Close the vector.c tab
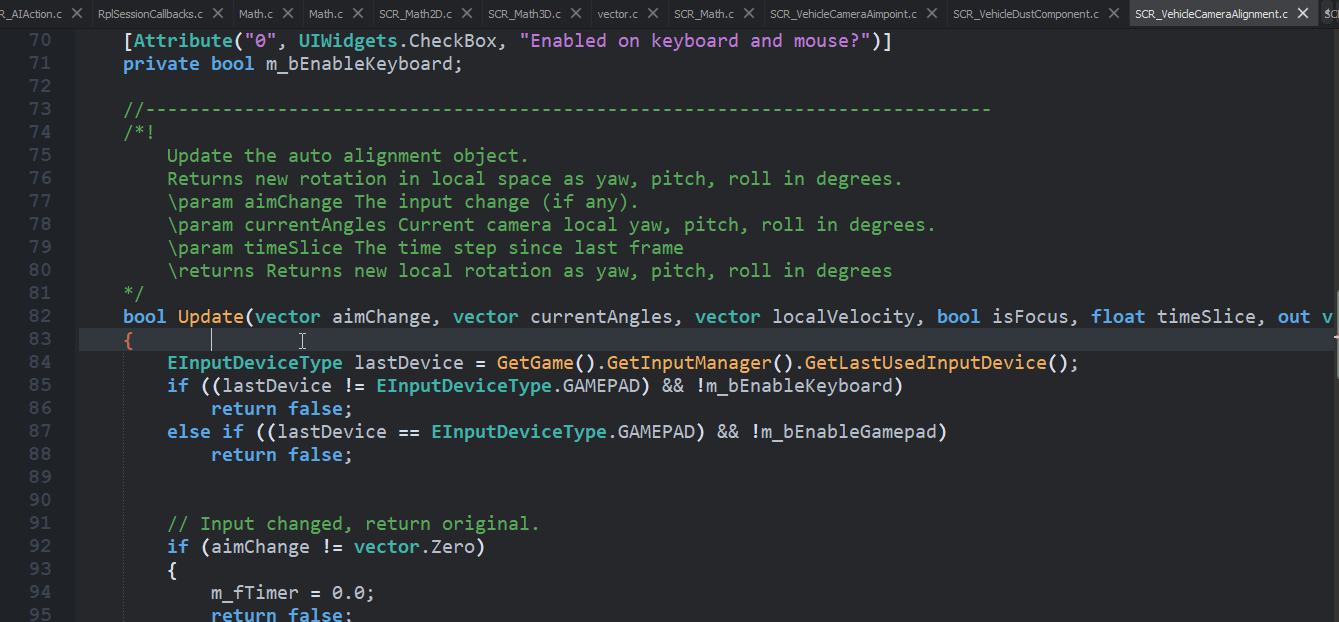1339x622 pixels. (653, 14)
